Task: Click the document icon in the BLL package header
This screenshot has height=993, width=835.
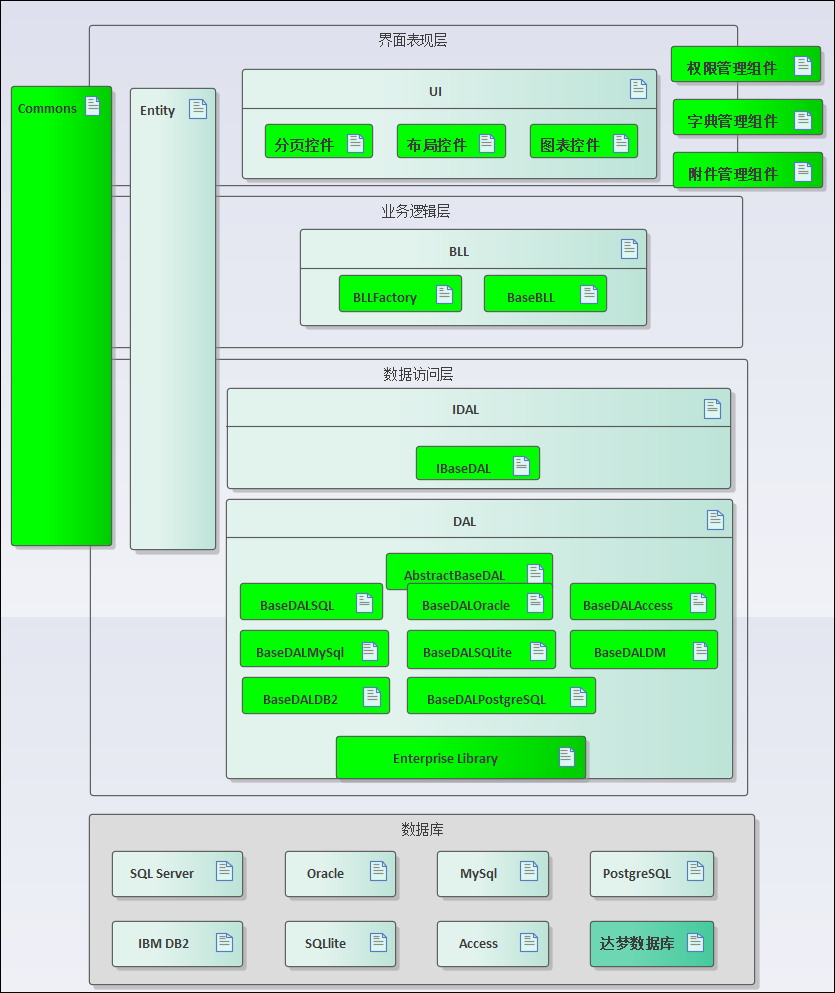Action: (x=629, y=249)
